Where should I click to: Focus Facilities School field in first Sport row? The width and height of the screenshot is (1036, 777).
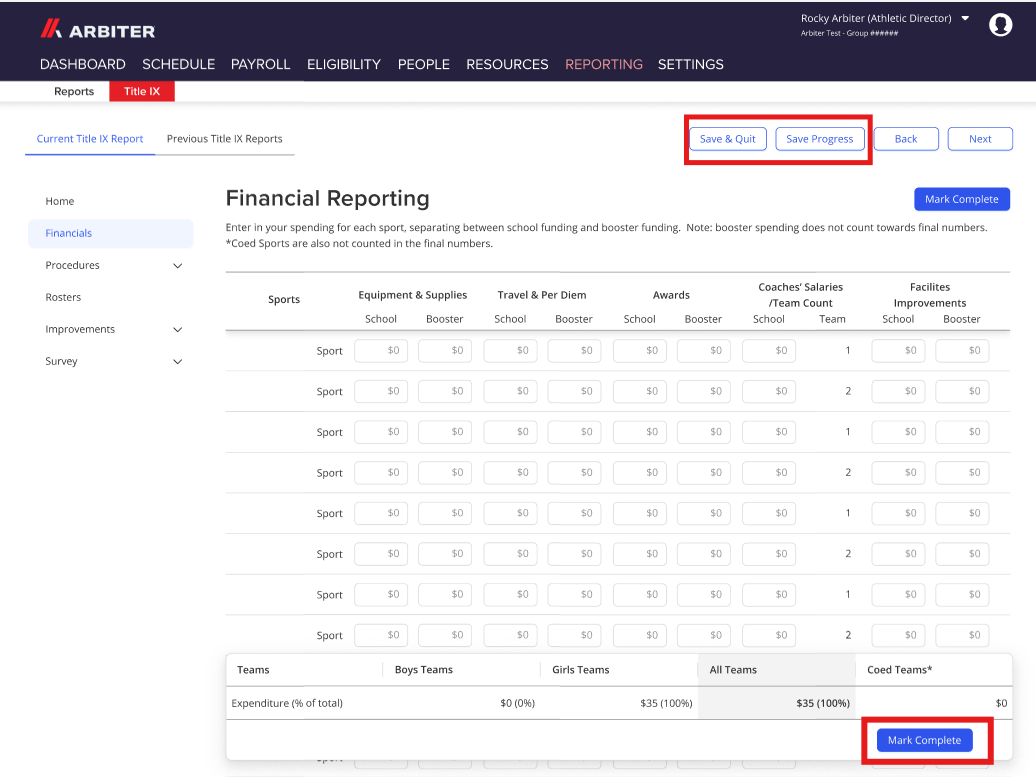point(899,350)
